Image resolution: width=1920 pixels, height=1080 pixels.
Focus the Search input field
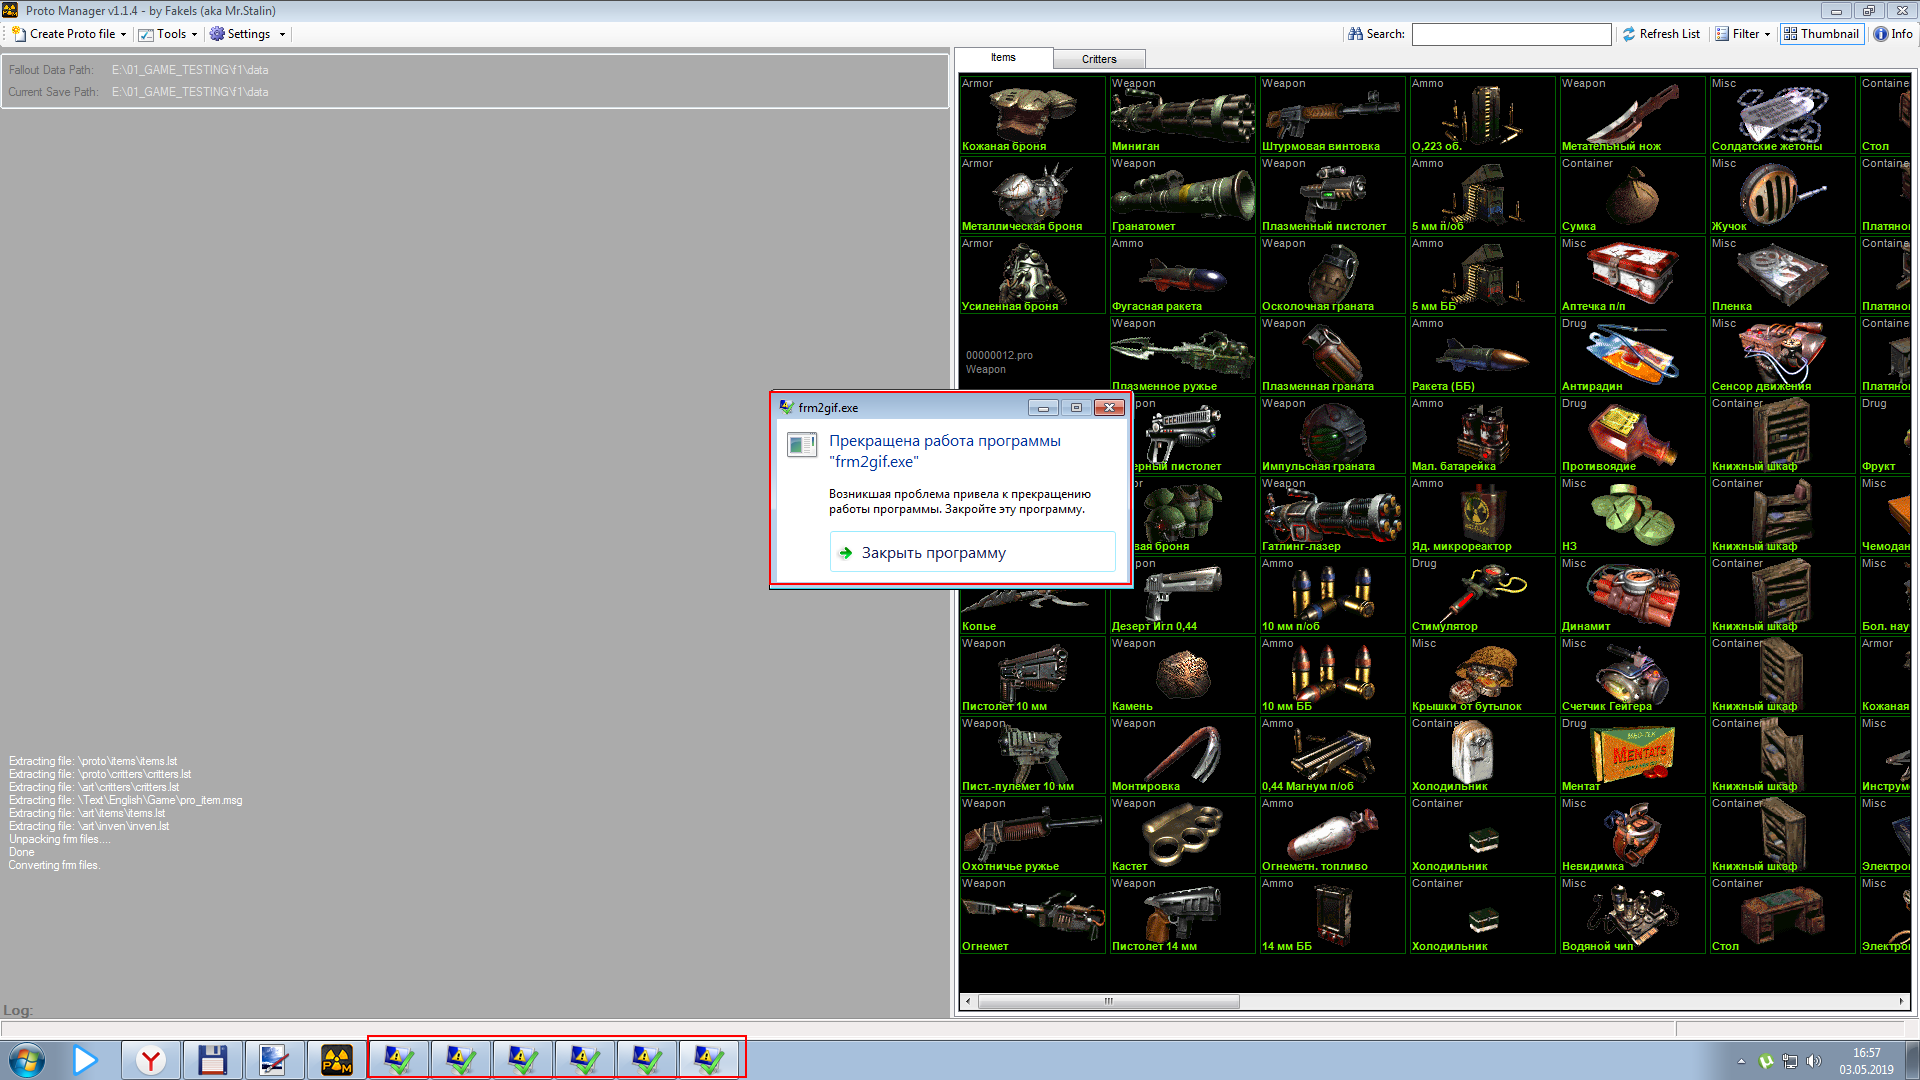pyautogui.click(x=1511, y=34)
